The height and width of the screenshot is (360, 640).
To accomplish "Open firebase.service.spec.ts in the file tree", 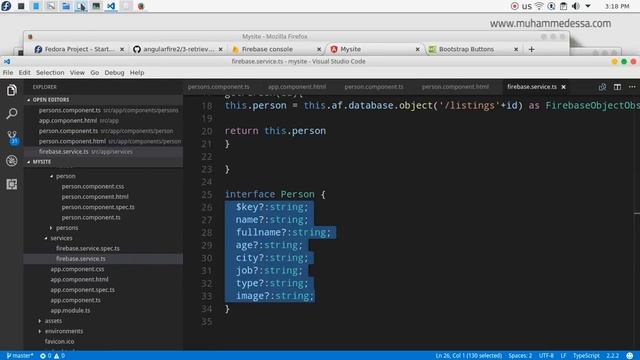I will pos(88,248).
